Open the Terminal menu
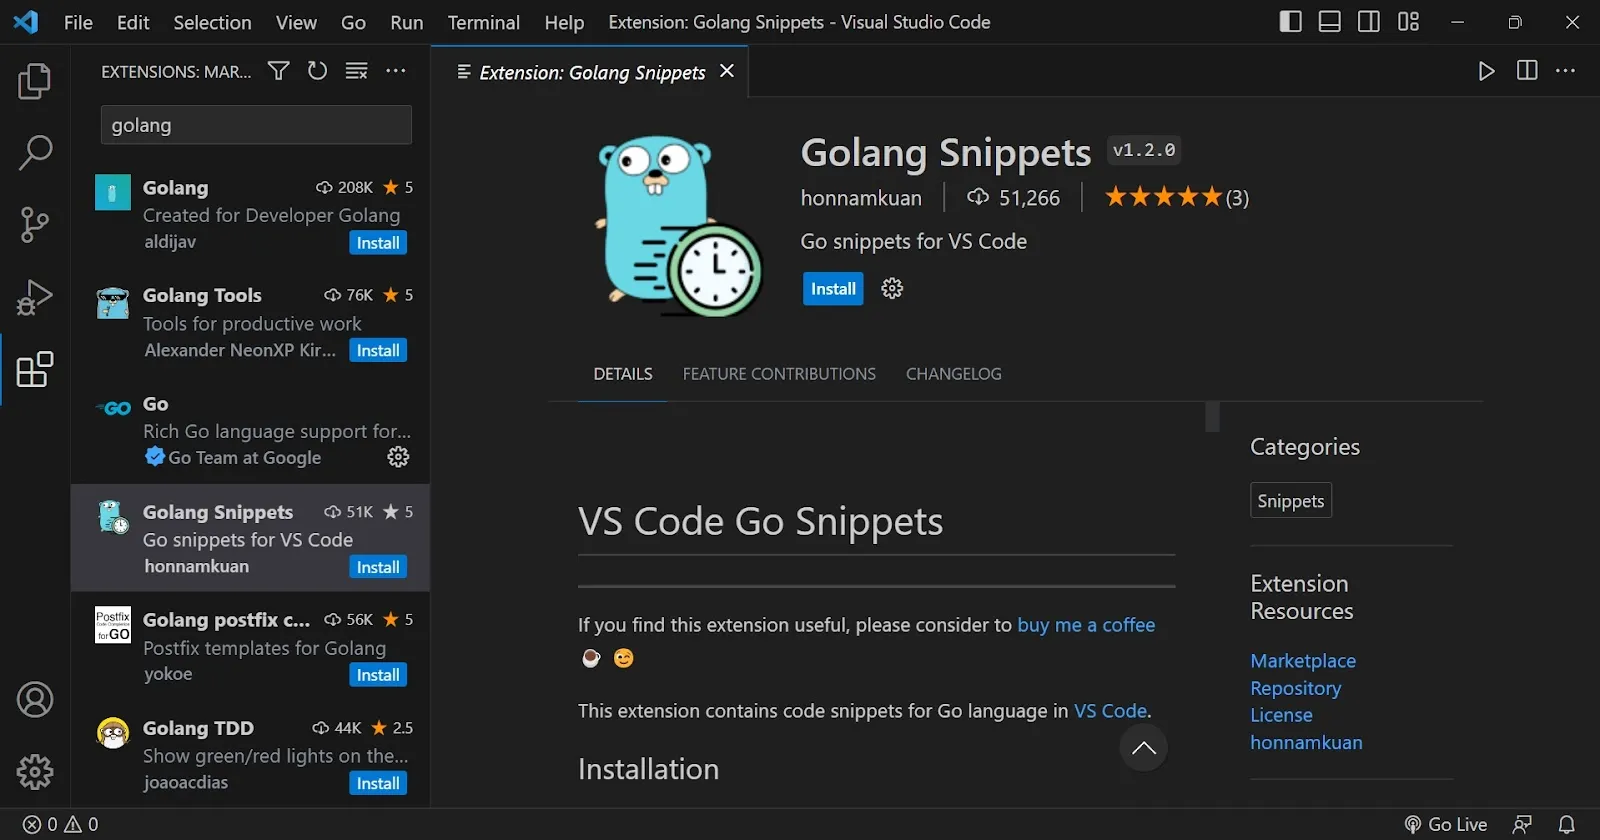Screen dimensions: 1600x840 (x=483, y=22)
